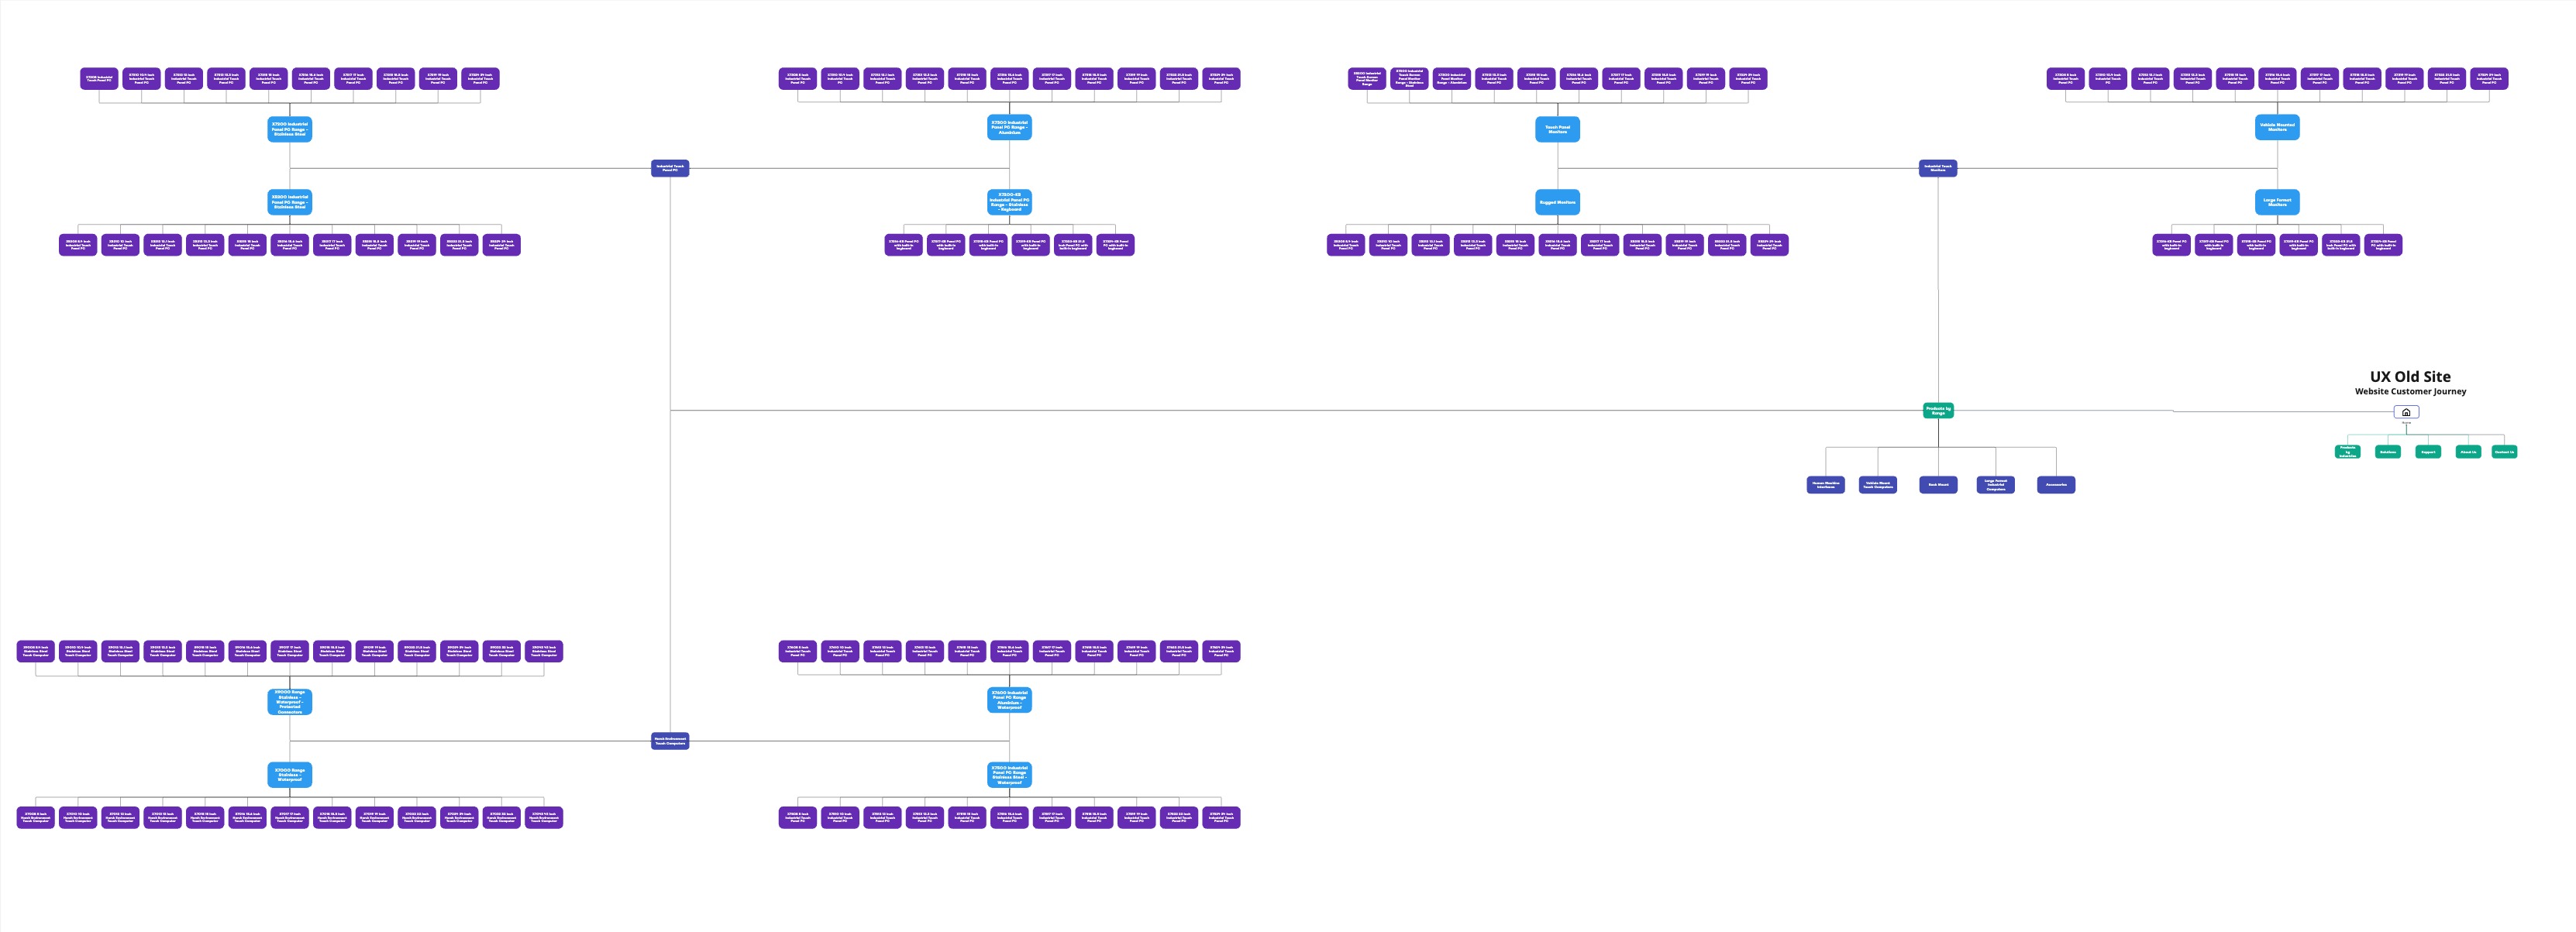Select the green Products by Range node
This screenshot has width=2576, height=932.
pyautogui.click(x=1938, y=410)
